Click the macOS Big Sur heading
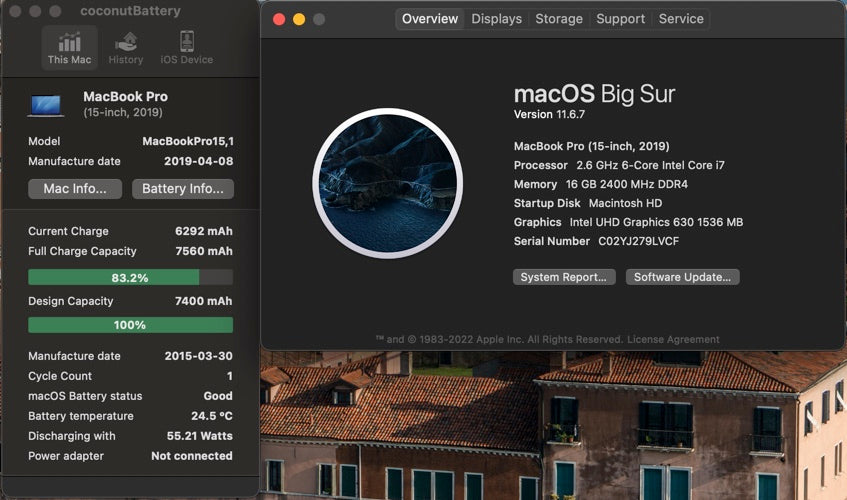The width and height of the screenshot is (847, 500). pyautogui.click(x=594, y=94)
